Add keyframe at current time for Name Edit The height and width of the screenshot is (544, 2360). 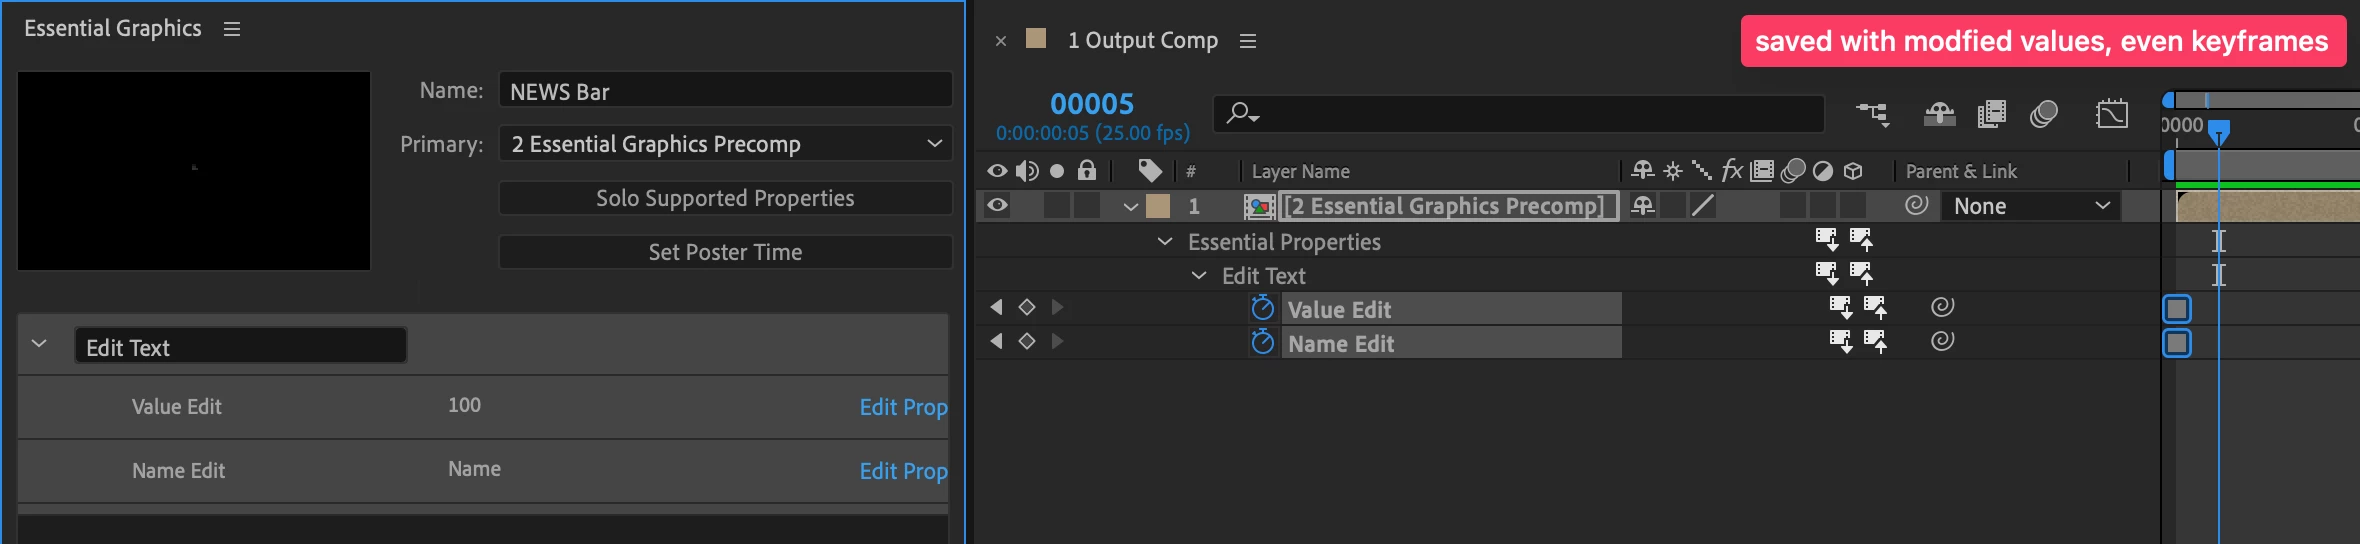[x=1027, y=341]
